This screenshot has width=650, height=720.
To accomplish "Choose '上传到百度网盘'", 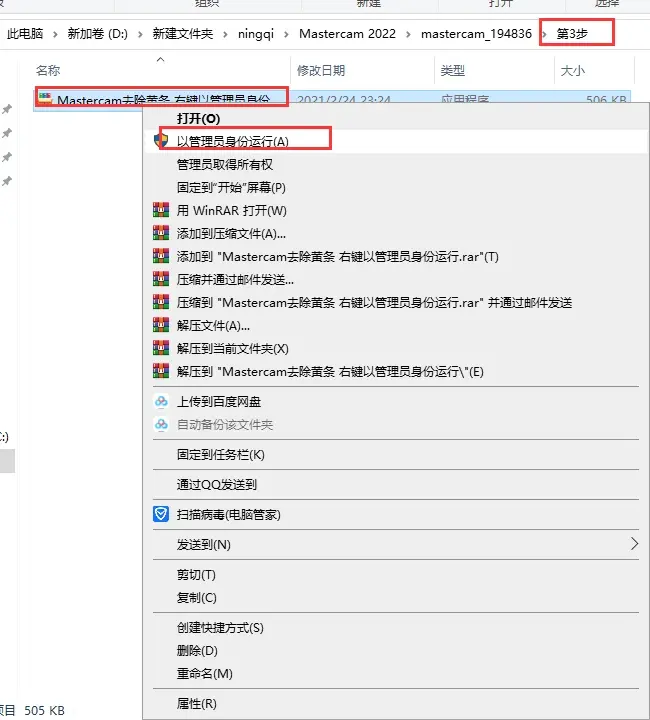I will [x=219, y=401].
